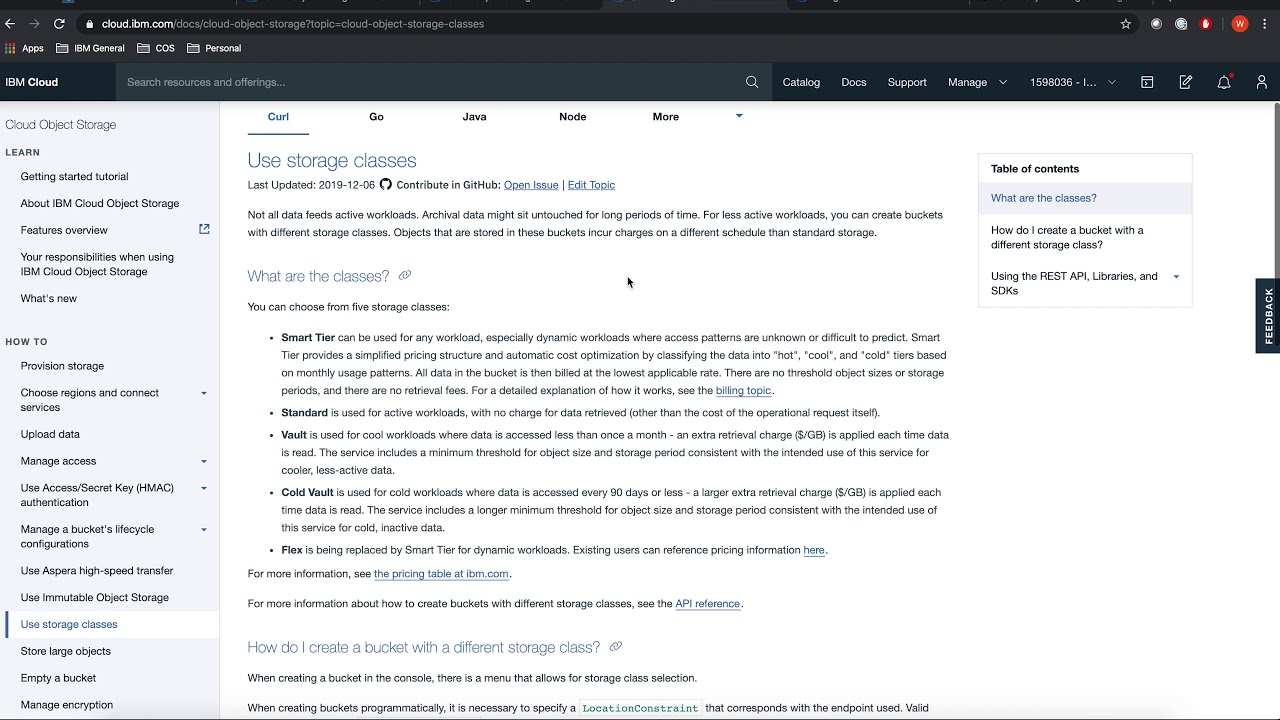Open What's new sidebar item
The image size is (1280, 720).
pos(48,299)
